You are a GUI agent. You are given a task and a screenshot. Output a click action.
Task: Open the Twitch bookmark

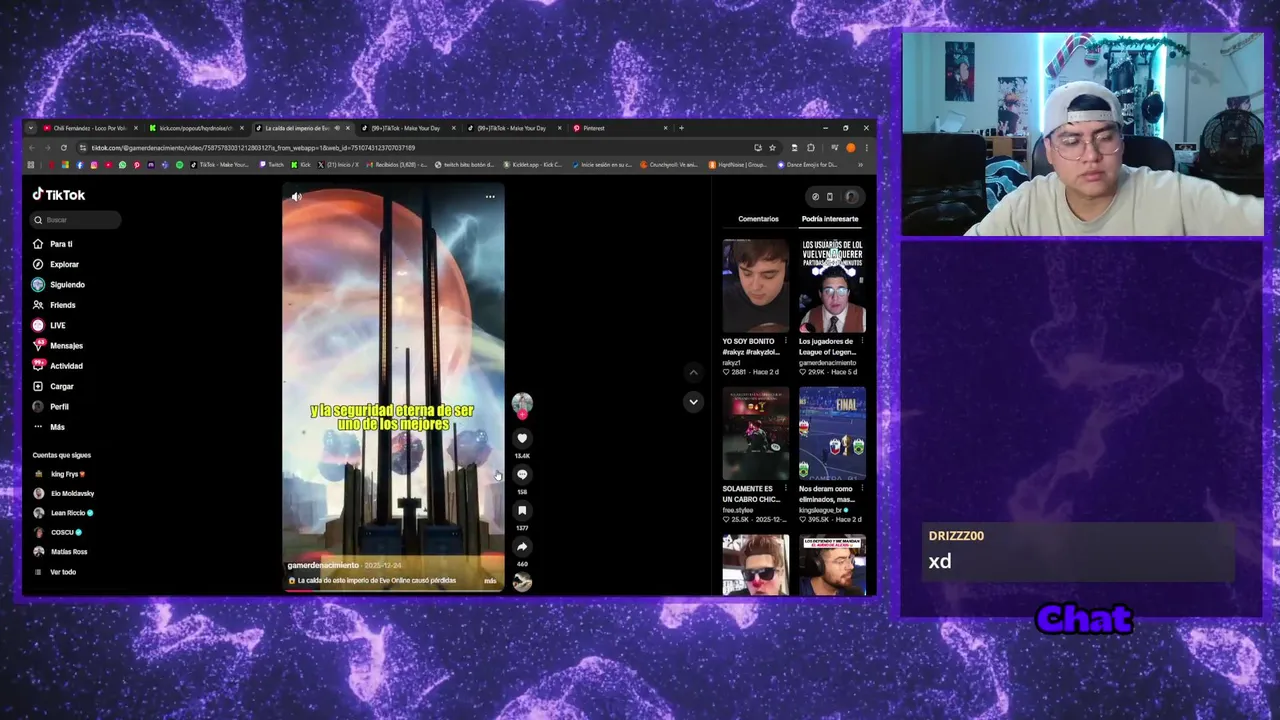[272, 165]
